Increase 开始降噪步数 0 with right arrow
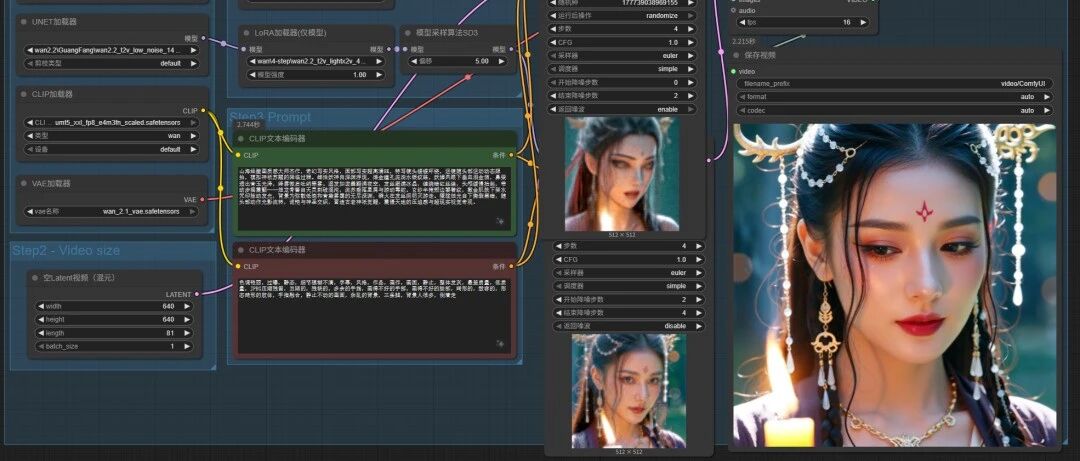 pyautogui.click(x=691, y=82)
